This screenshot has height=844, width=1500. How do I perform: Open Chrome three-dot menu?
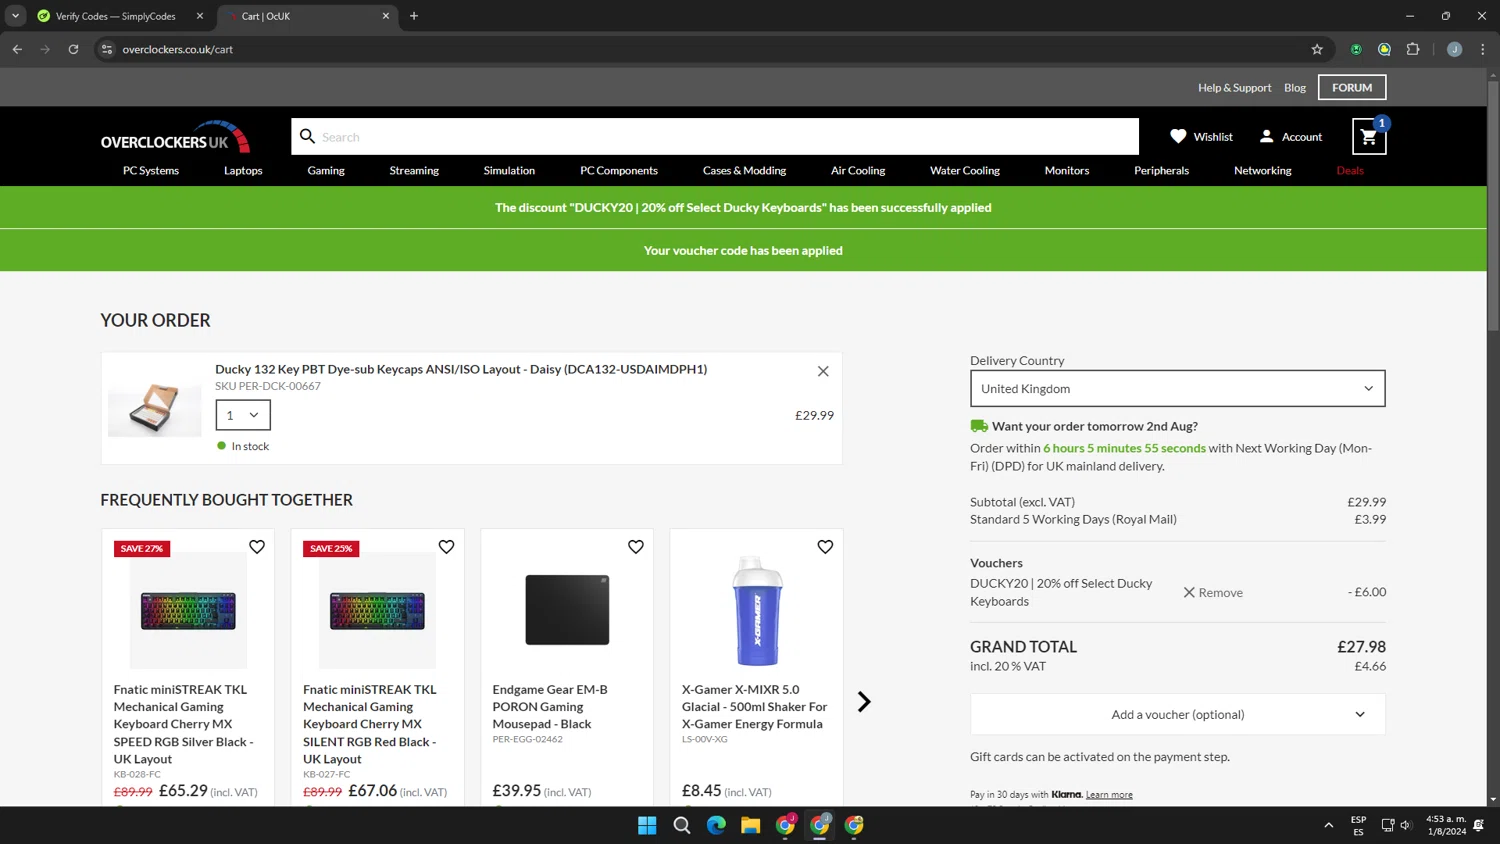pyautogui.click(x=1483, y=49)
